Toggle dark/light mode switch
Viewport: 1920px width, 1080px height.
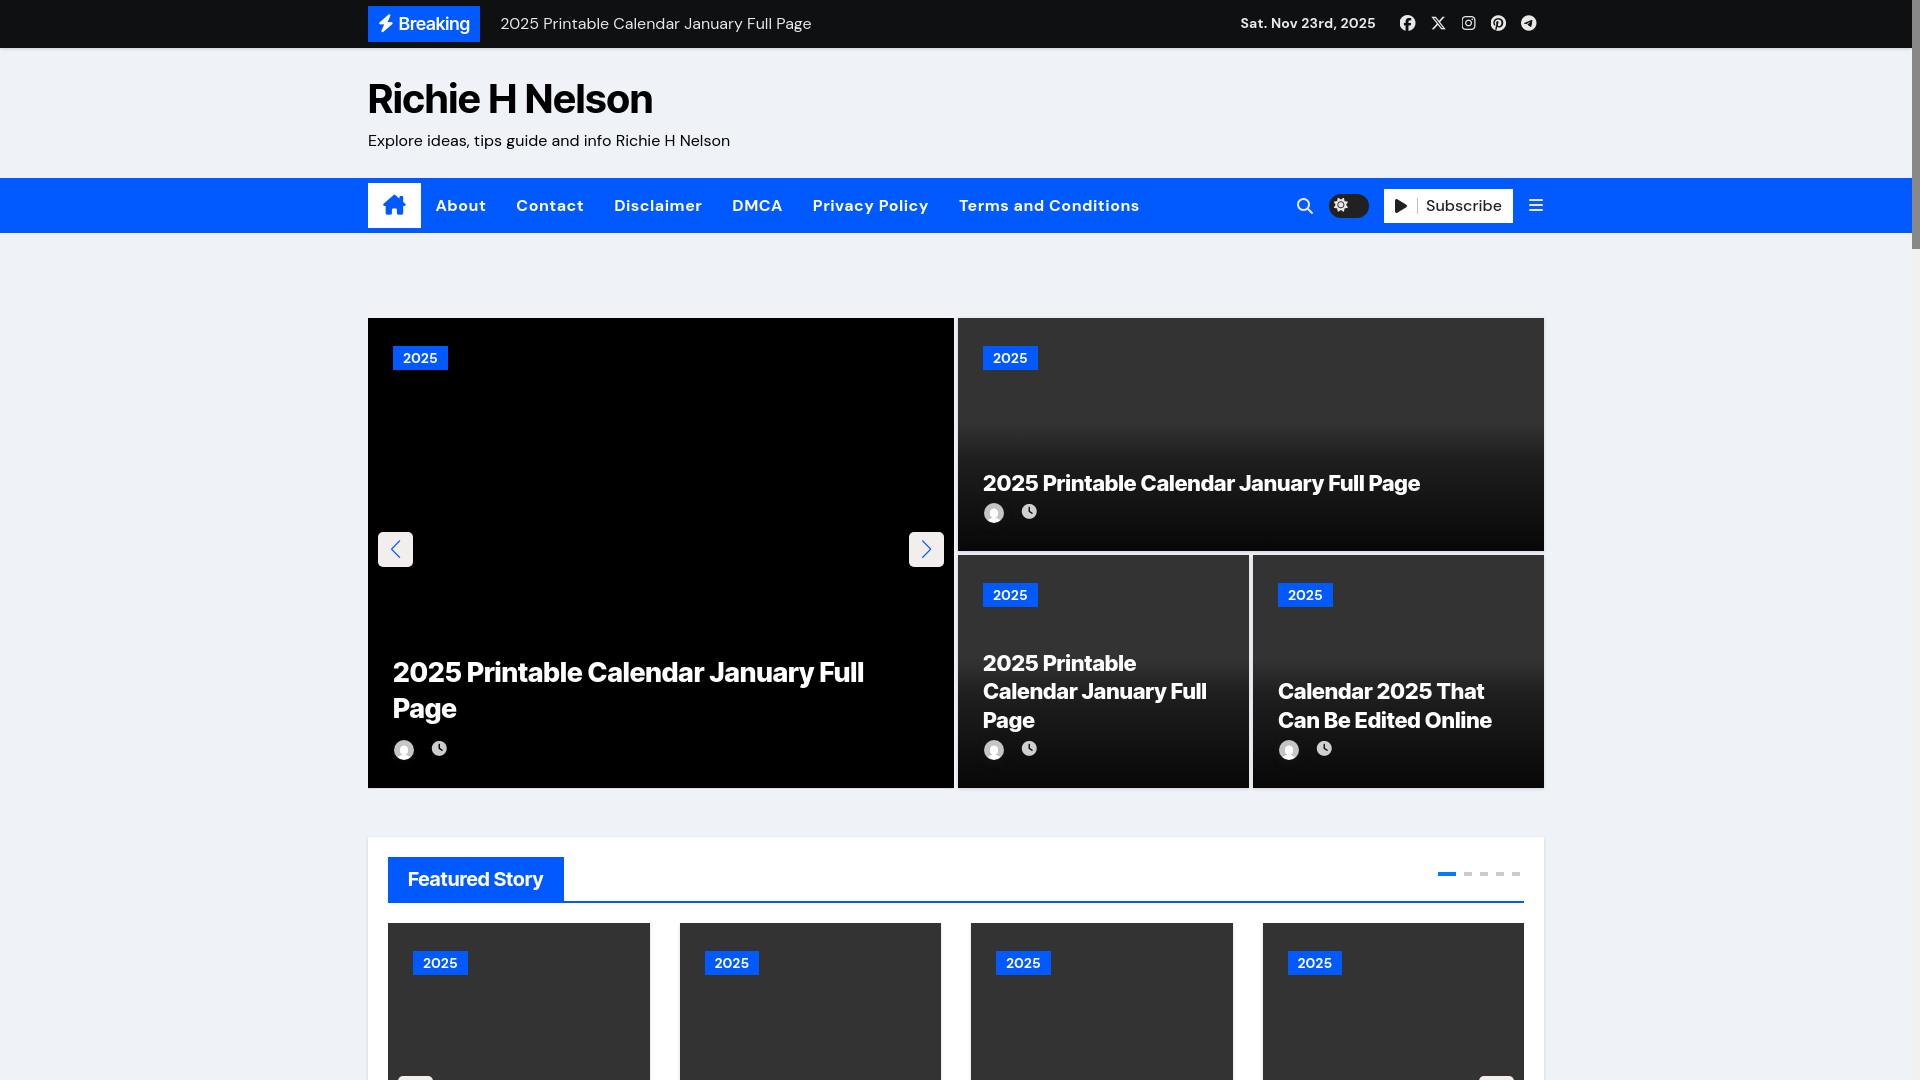[x=1348, y=205]
